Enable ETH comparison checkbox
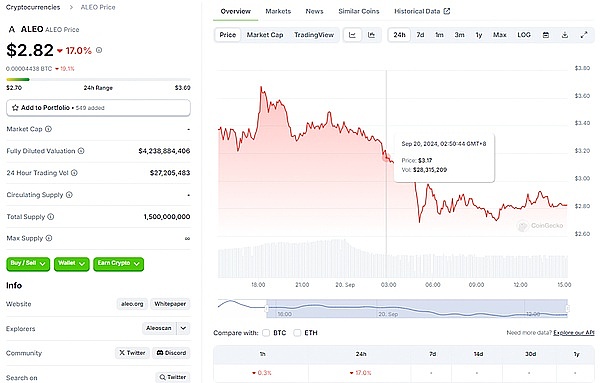The height and width of the screenshot is (383, 600). [x=297, y=333]
